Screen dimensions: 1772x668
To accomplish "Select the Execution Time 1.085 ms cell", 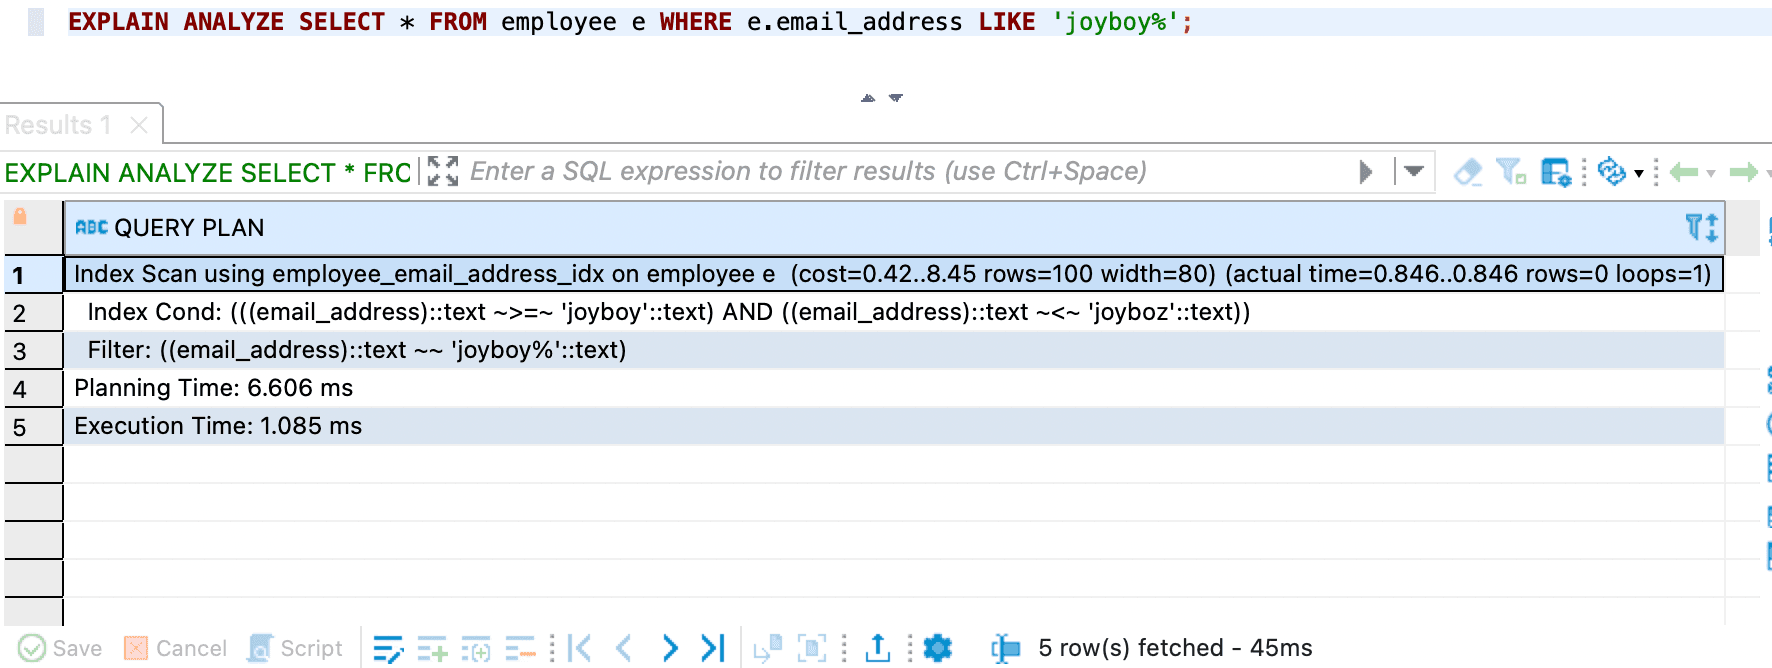I will (894, 426).
